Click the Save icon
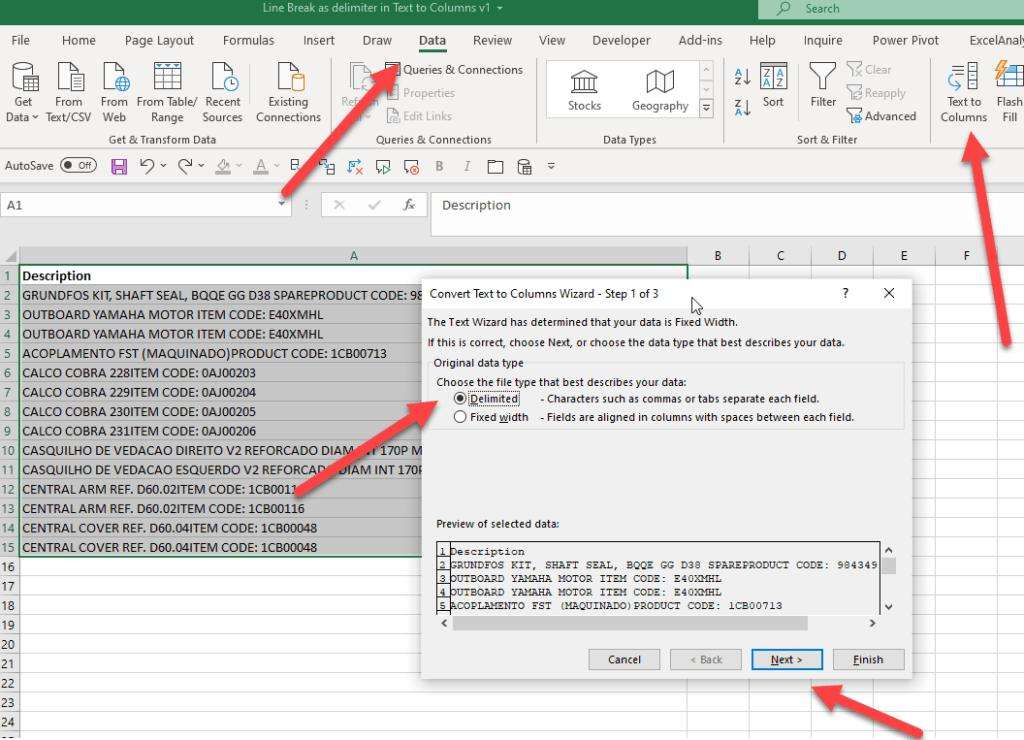The width and height of the screenshot is (1024, 740). [119, 167]
